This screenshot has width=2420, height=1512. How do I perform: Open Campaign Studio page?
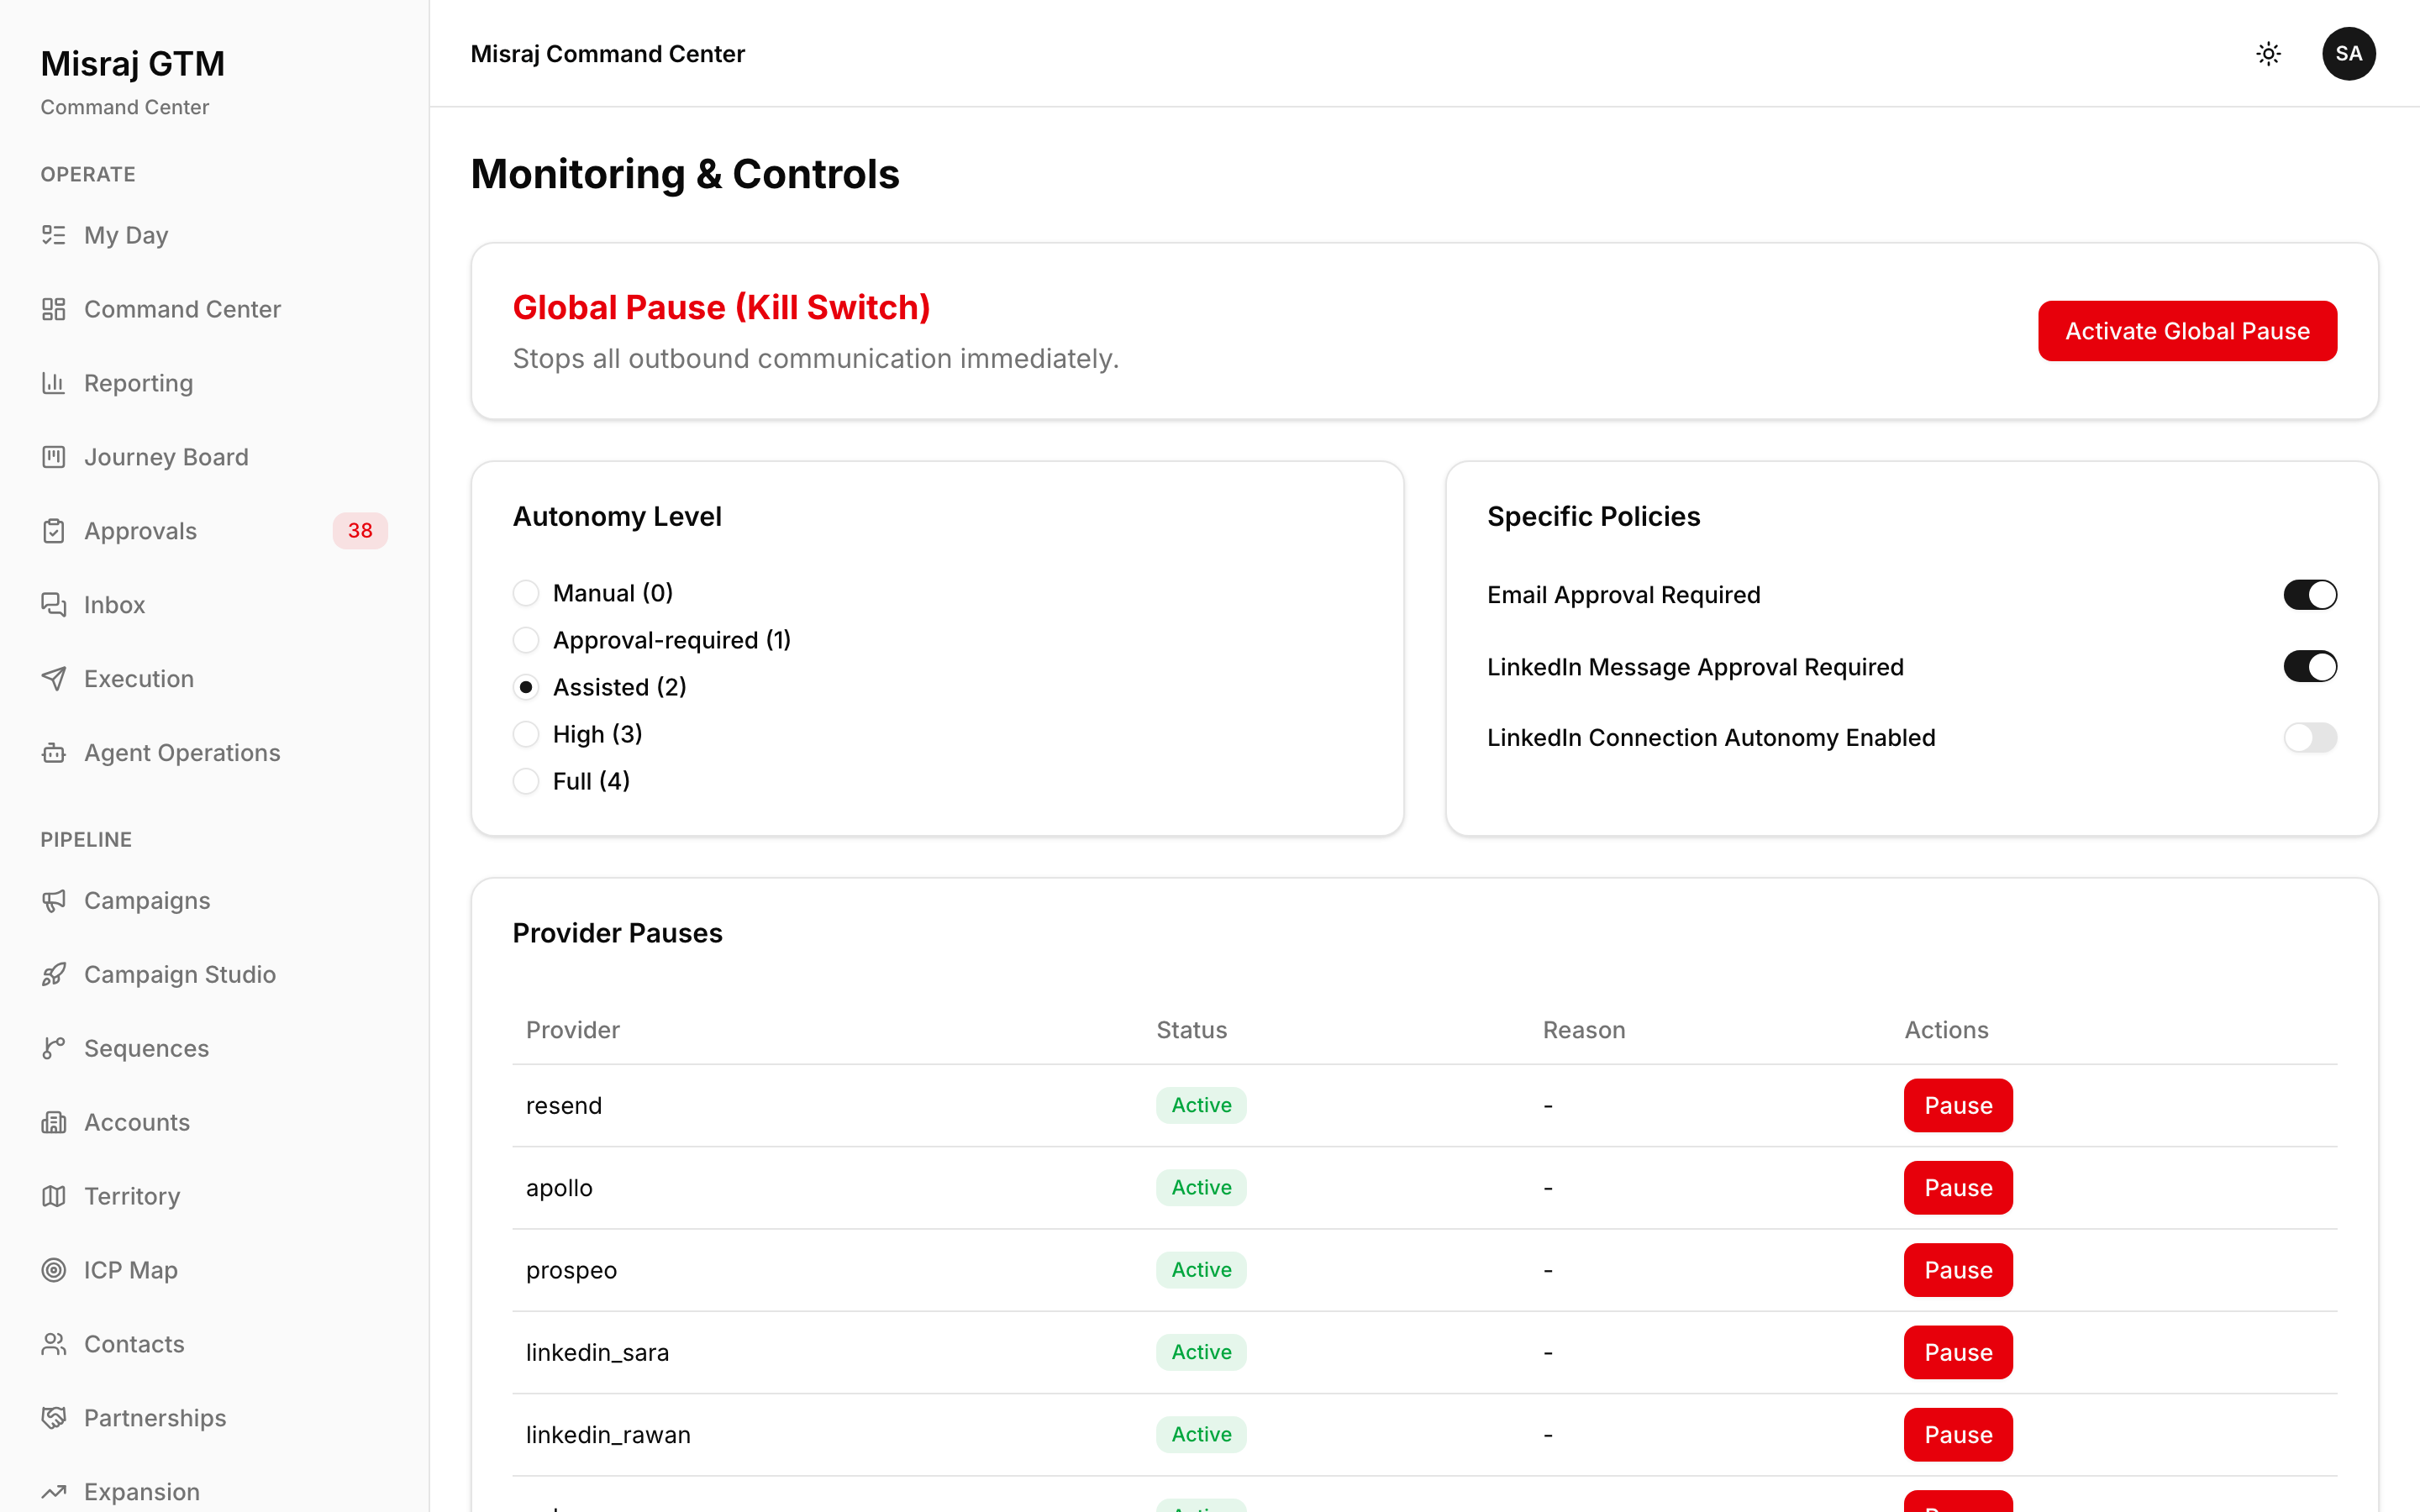point(214,975)
